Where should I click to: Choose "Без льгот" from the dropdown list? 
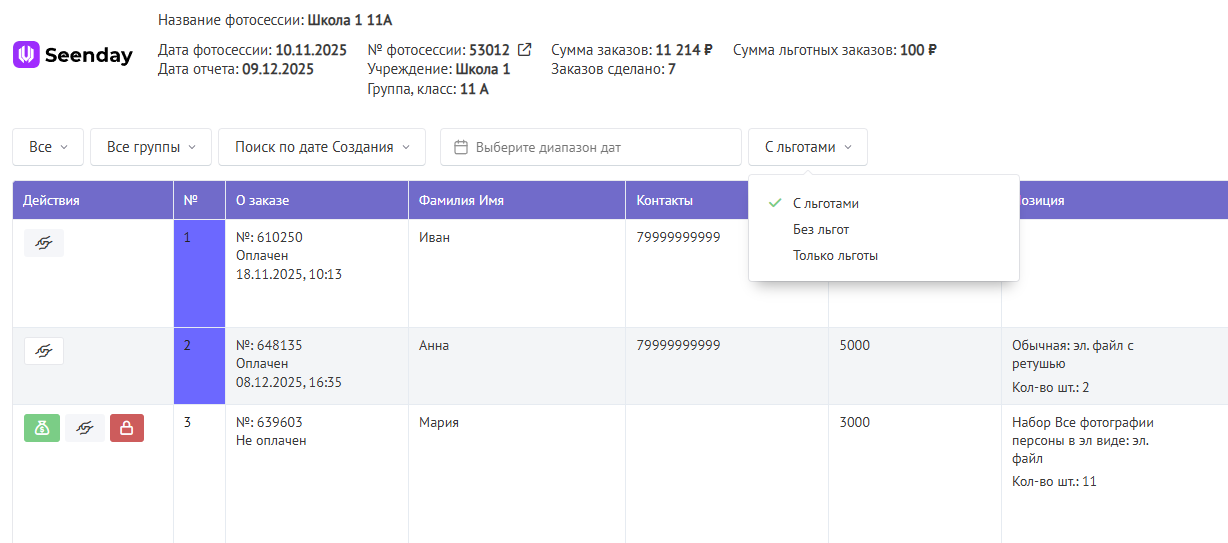coord(821,230)
